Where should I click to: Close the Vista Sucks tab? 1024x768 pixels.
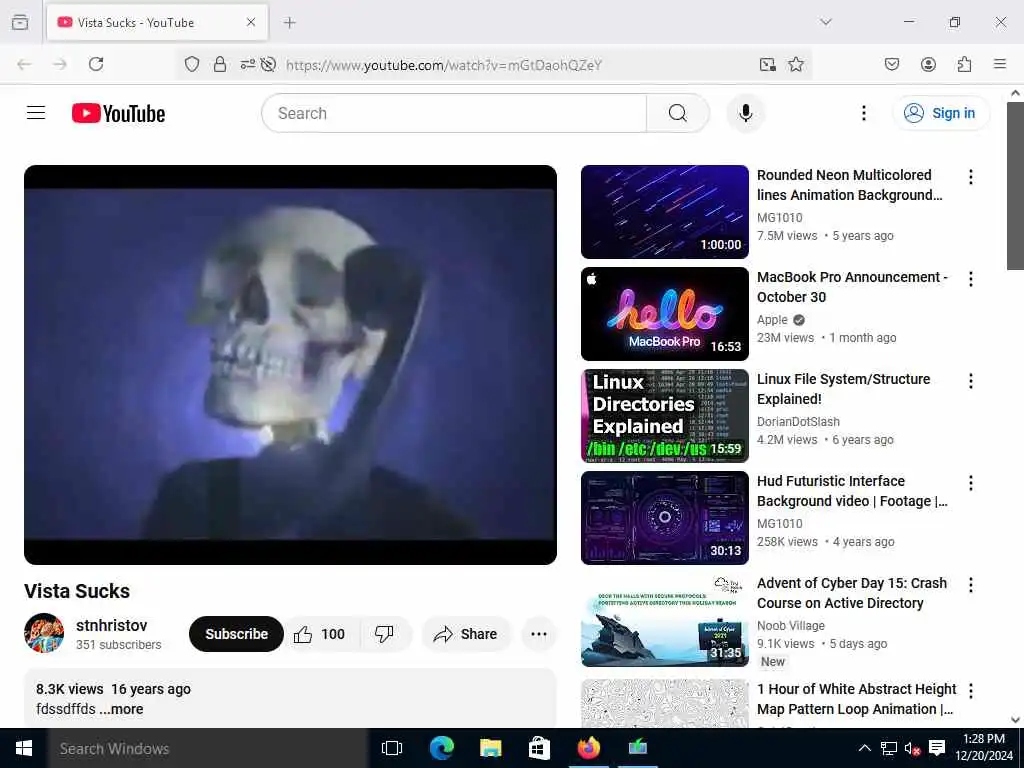(251, 22)
